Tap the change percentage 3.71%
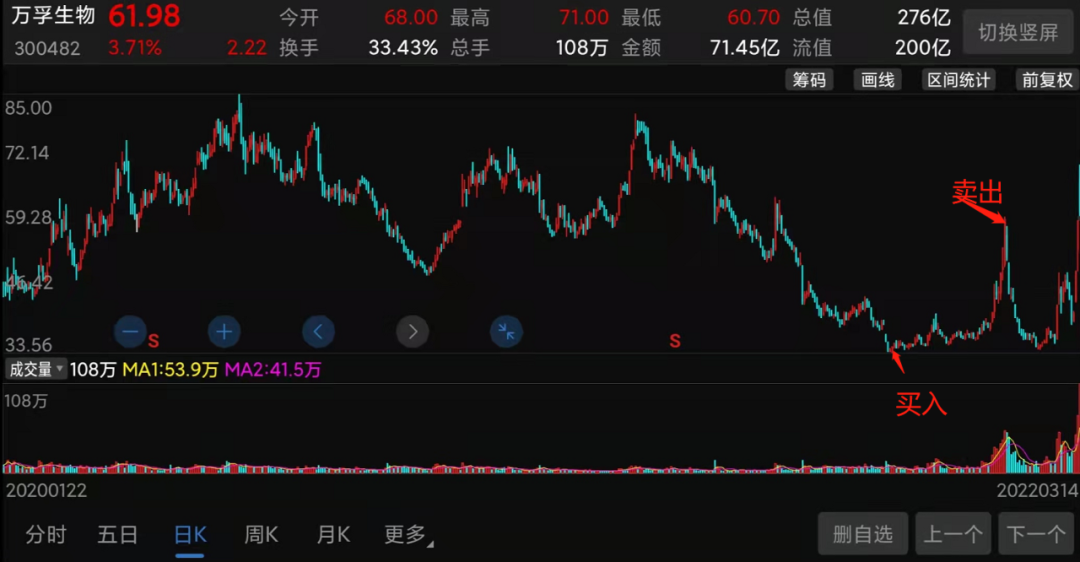The height and width of the screenshot is (562, 1080). pos(135,48)
